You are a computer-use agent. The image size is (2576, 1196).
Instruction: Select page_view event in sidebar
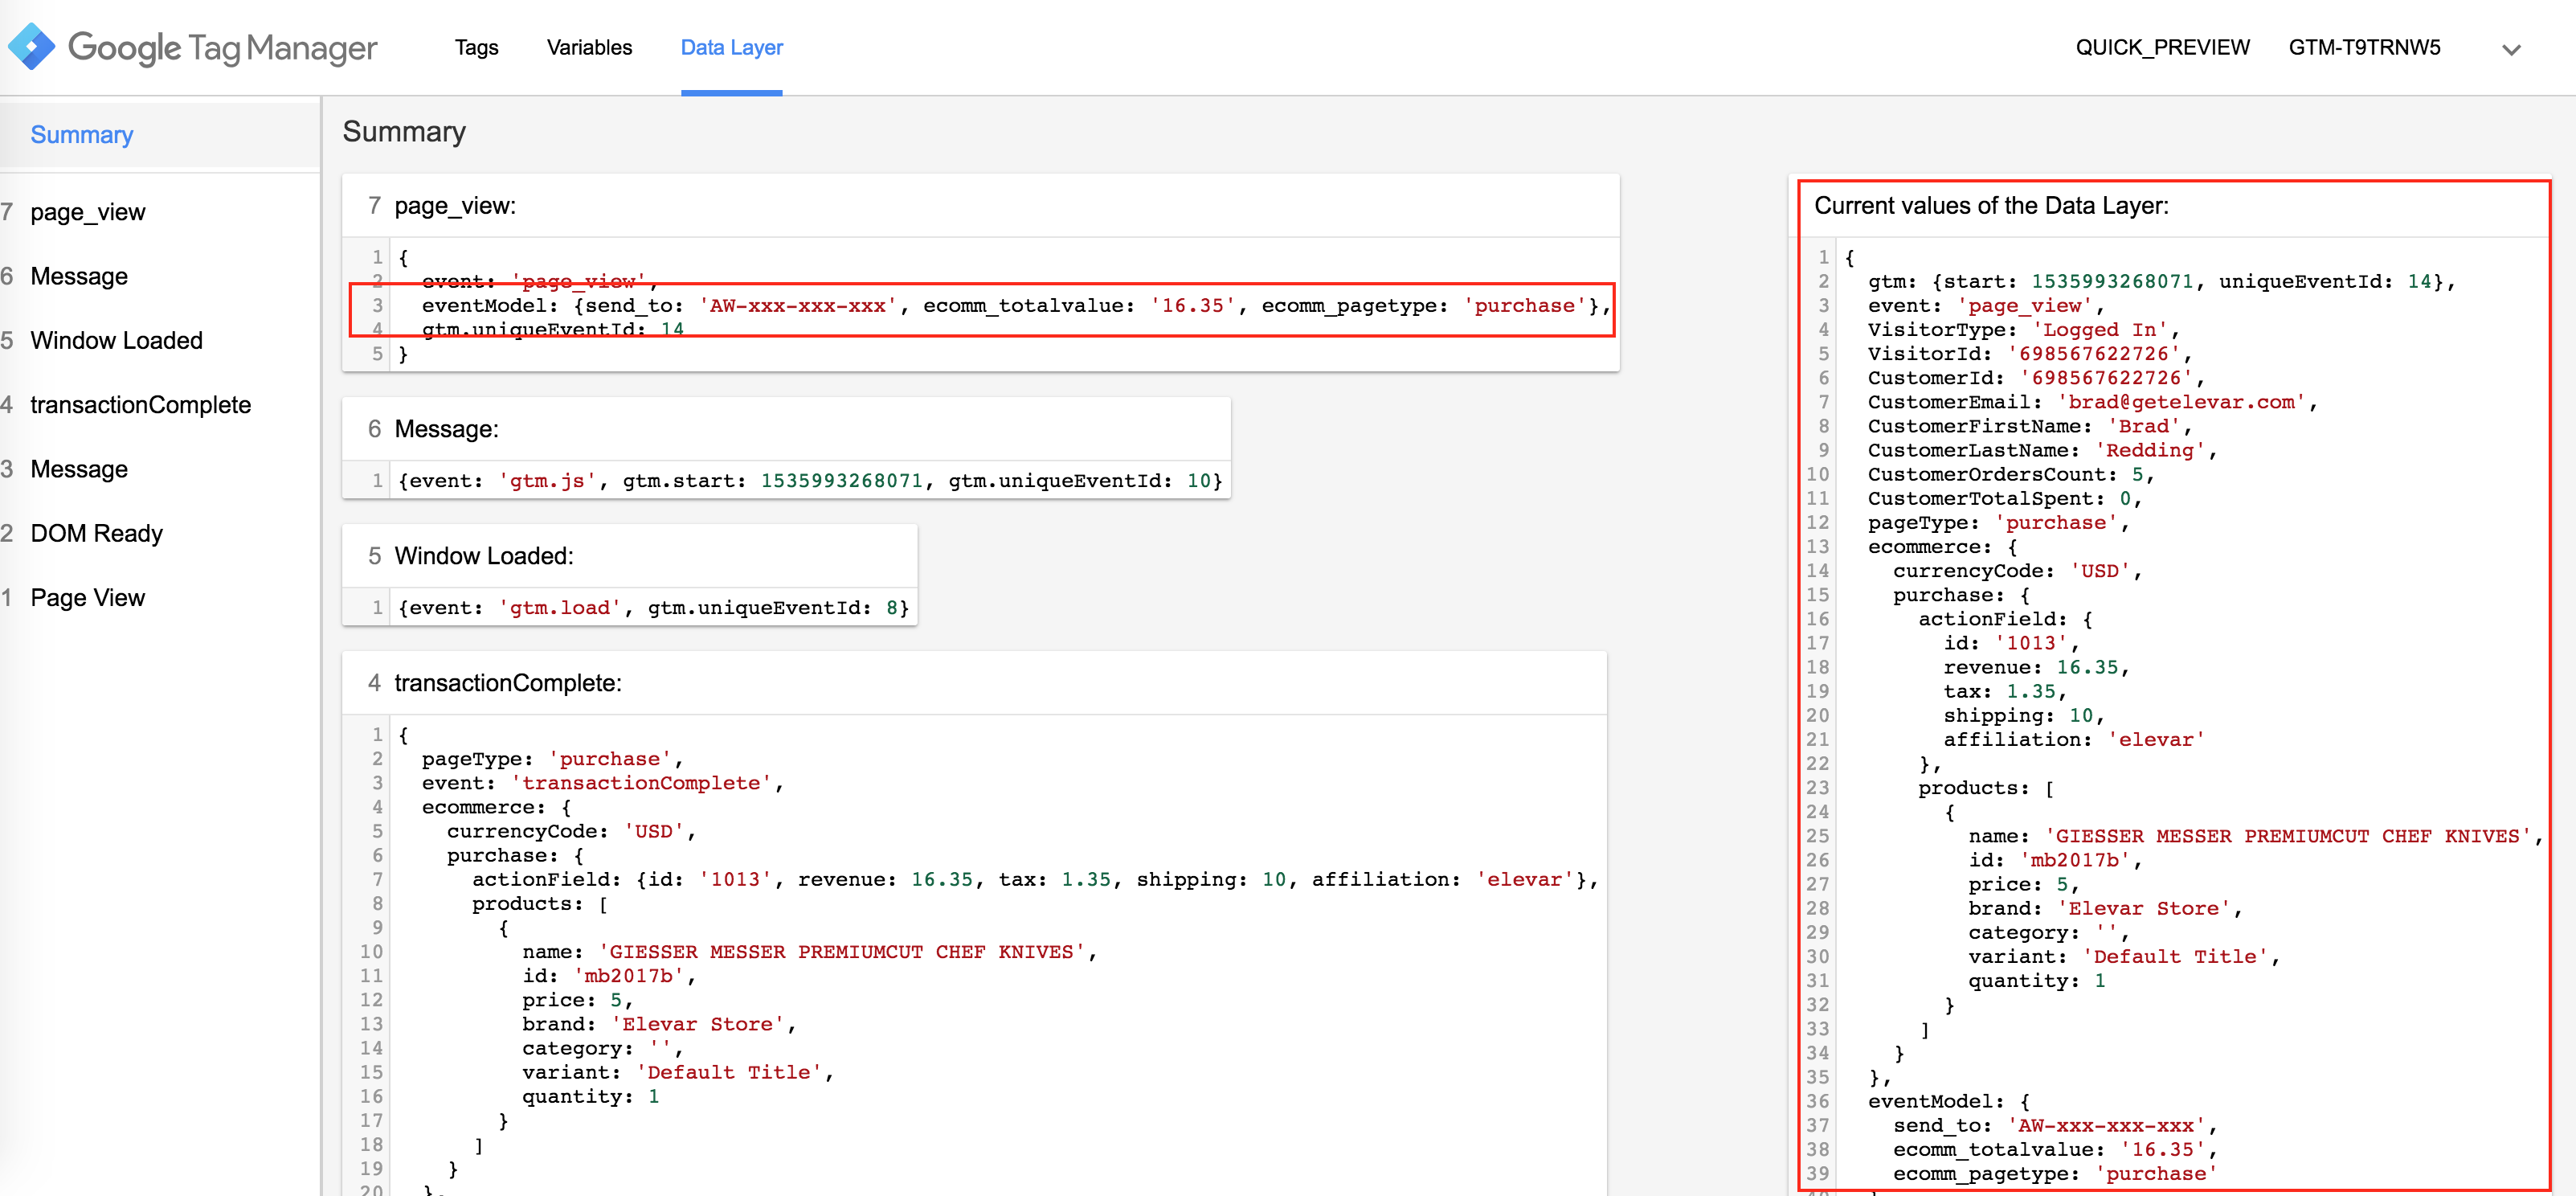[x=88, y=212]
